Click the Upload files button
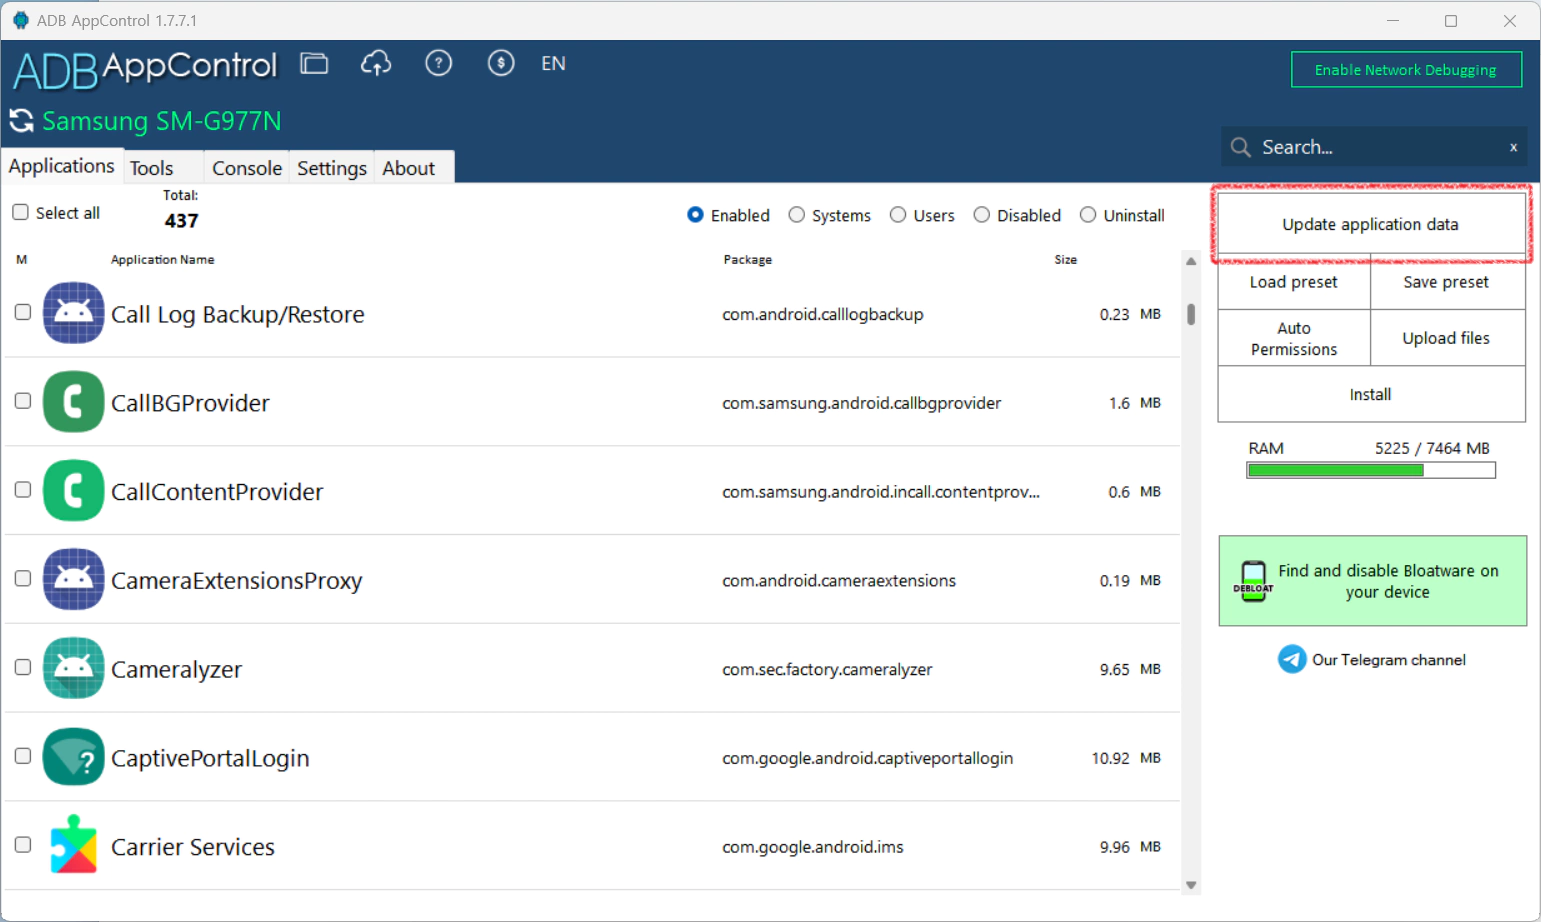Viewport: 1541px width, 922px height. pyautogui.click(x=1447, y=338)
